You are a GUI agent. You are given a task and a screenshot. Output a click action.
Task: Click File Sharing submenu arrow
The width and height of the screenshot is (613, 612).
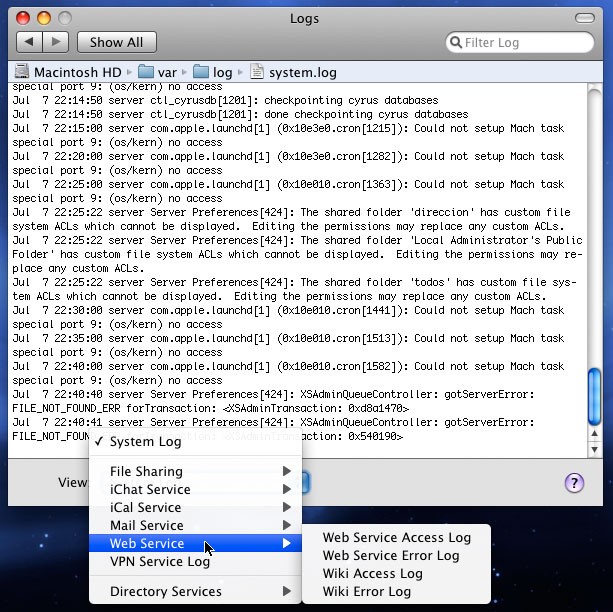pyautogui.click(x=287, y=471)
